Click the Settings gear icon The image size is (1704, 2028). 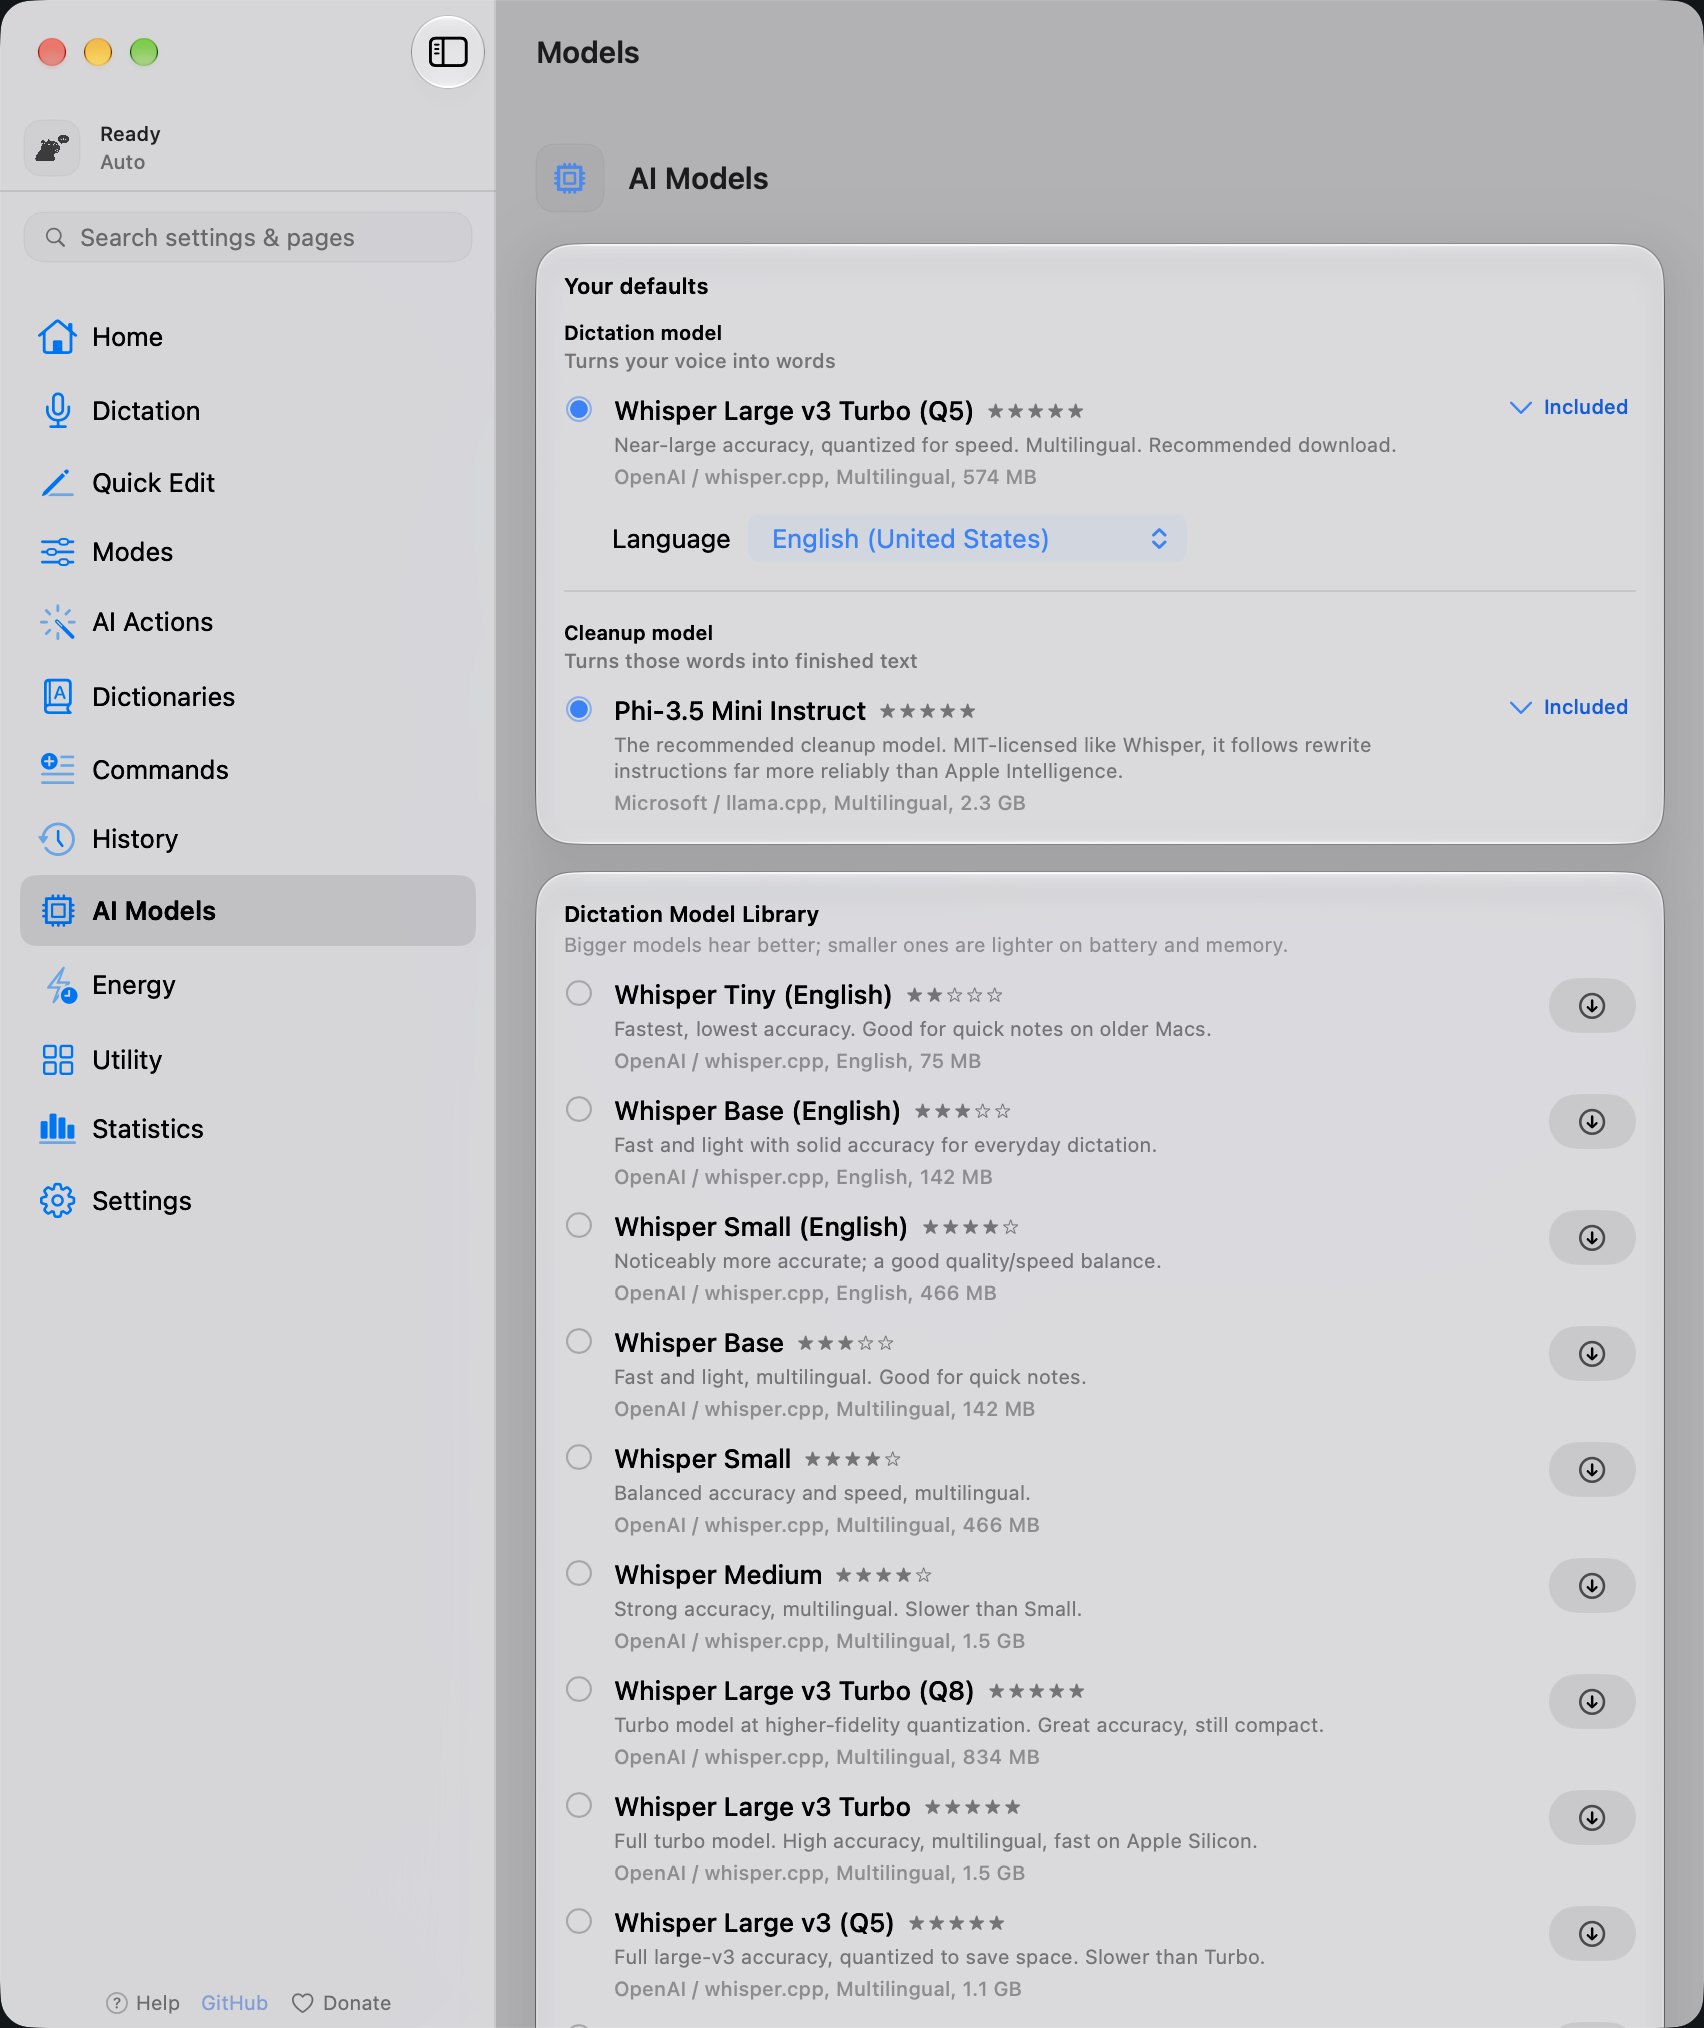point(57,1201)
